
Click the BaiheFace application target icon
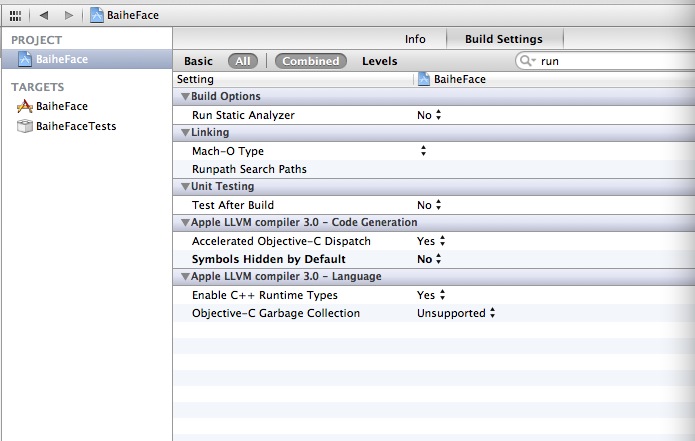click(25, 106)
